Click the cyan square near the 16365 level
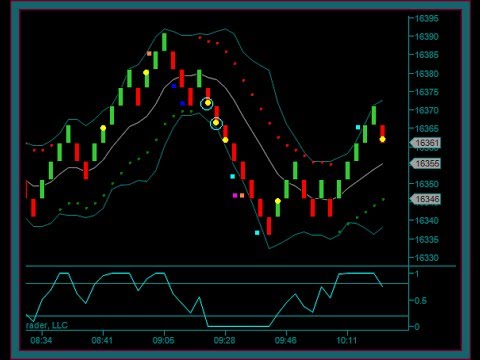The image size is (480, 360). click(358, 127)
